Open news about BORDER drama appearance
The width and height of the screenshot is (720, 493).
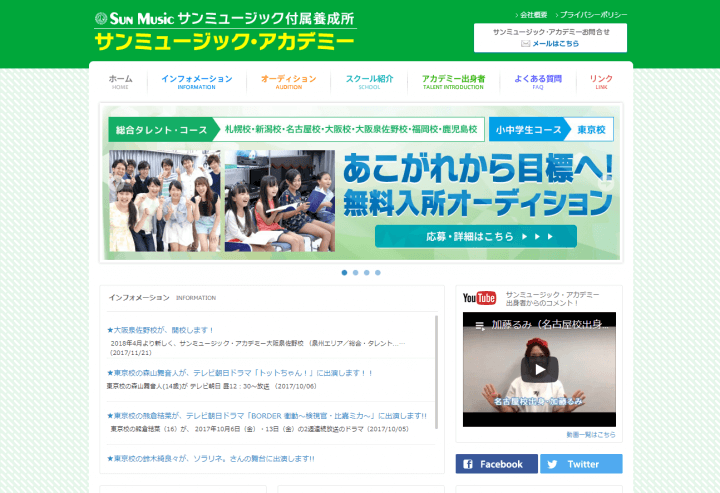point(267,416)
